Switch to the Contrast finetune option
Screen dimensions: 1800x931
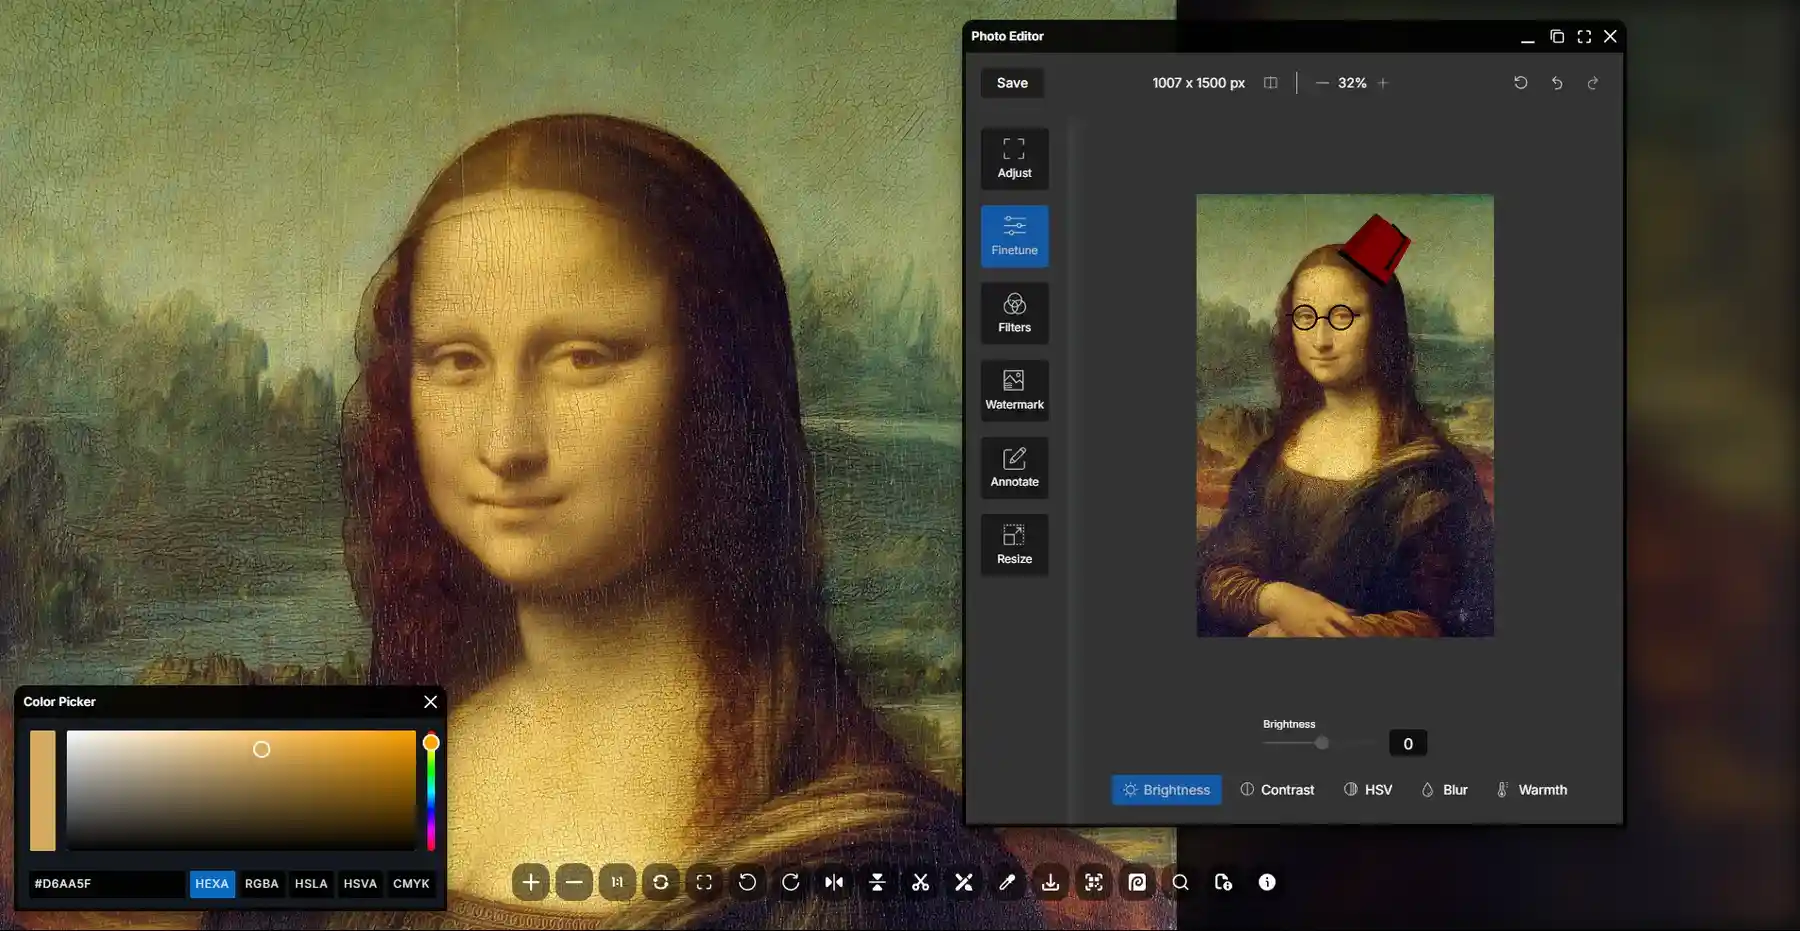1277,790
